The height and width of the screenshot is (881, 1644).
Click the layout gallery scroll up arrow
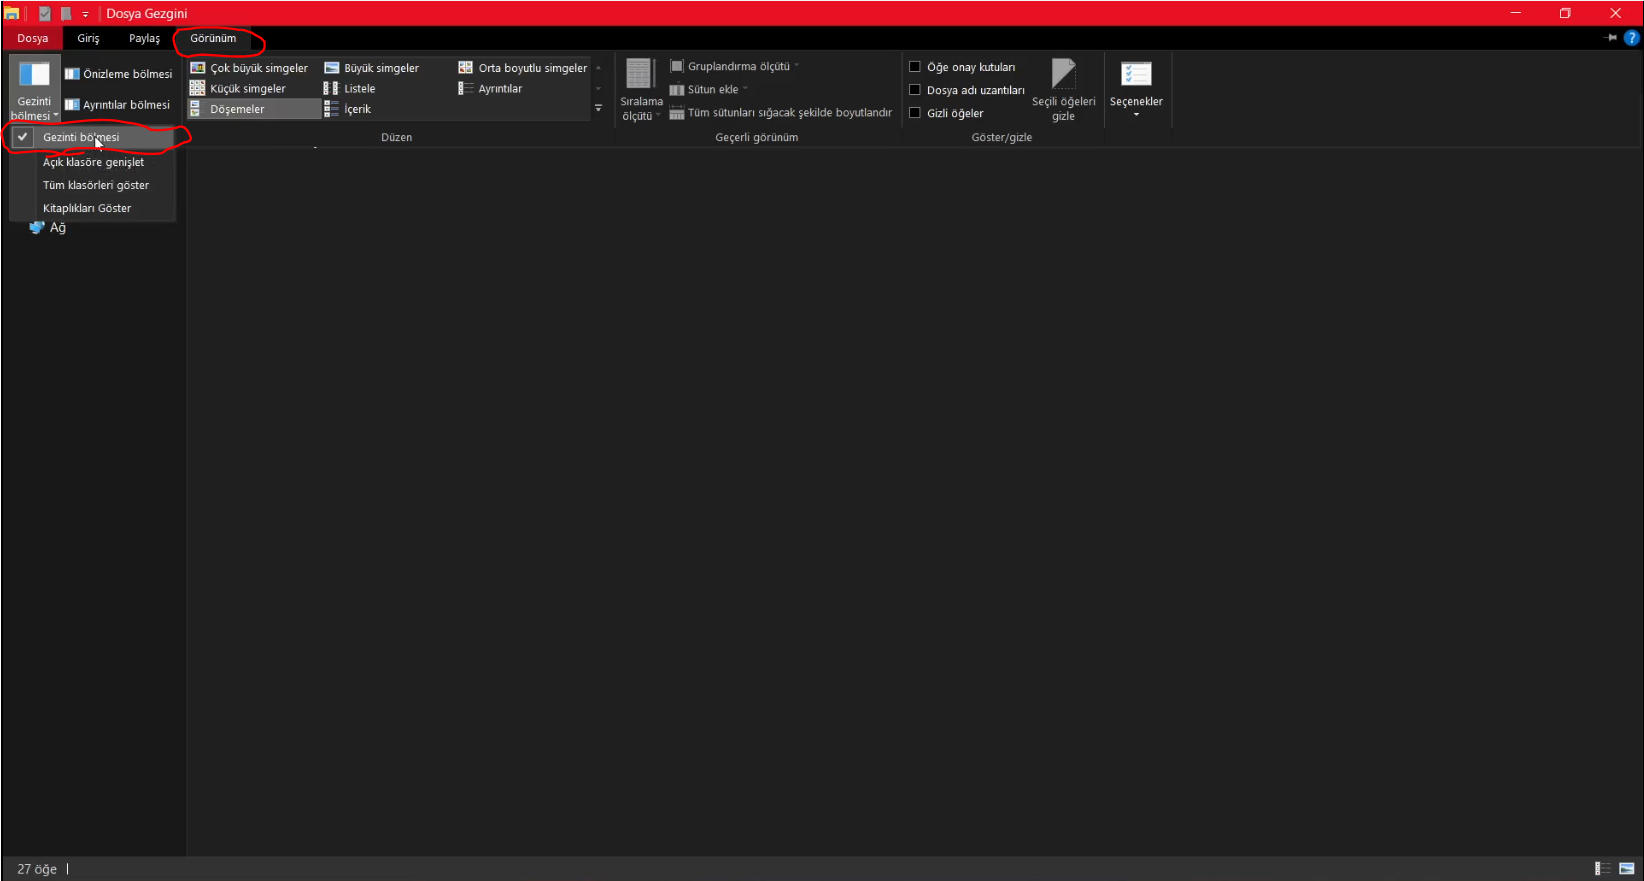[598, 68]
